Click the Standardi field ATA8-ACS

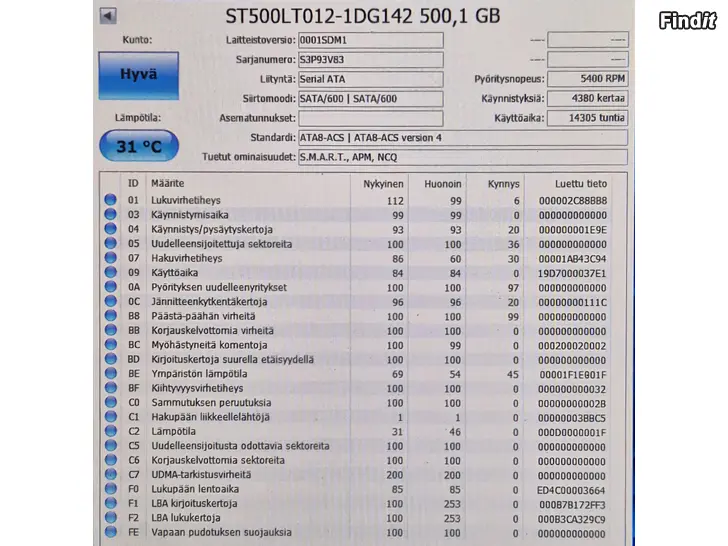pyautogui.click(x=463, y=137)
